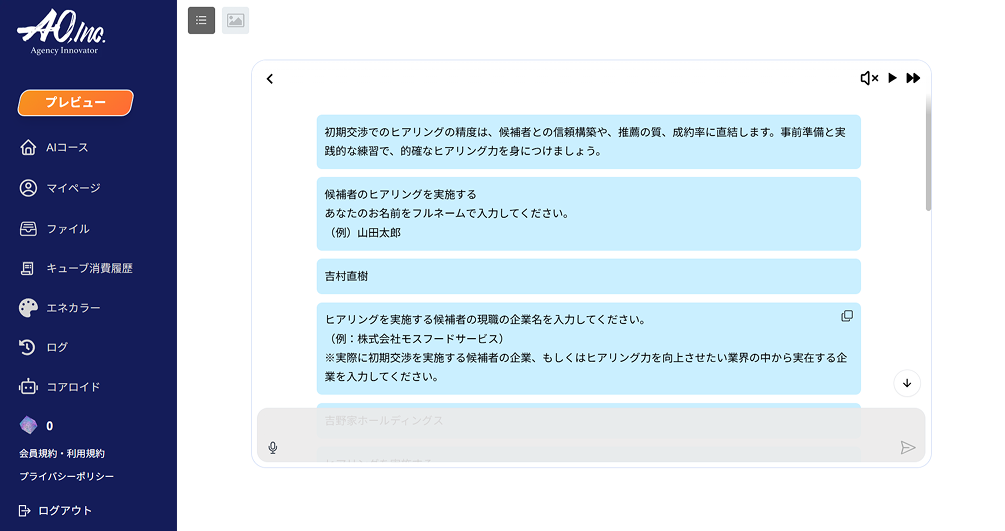Open ファイル section
This screenshot has width=1005, height=531.
pos(67,229)
